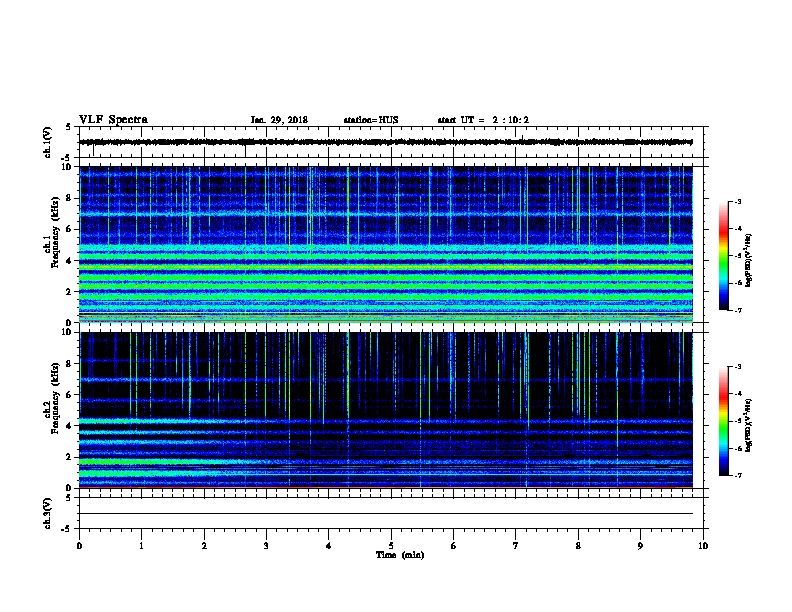
Task: Click the "start UT = 2:10:2" header text
Action: [483, 120]
